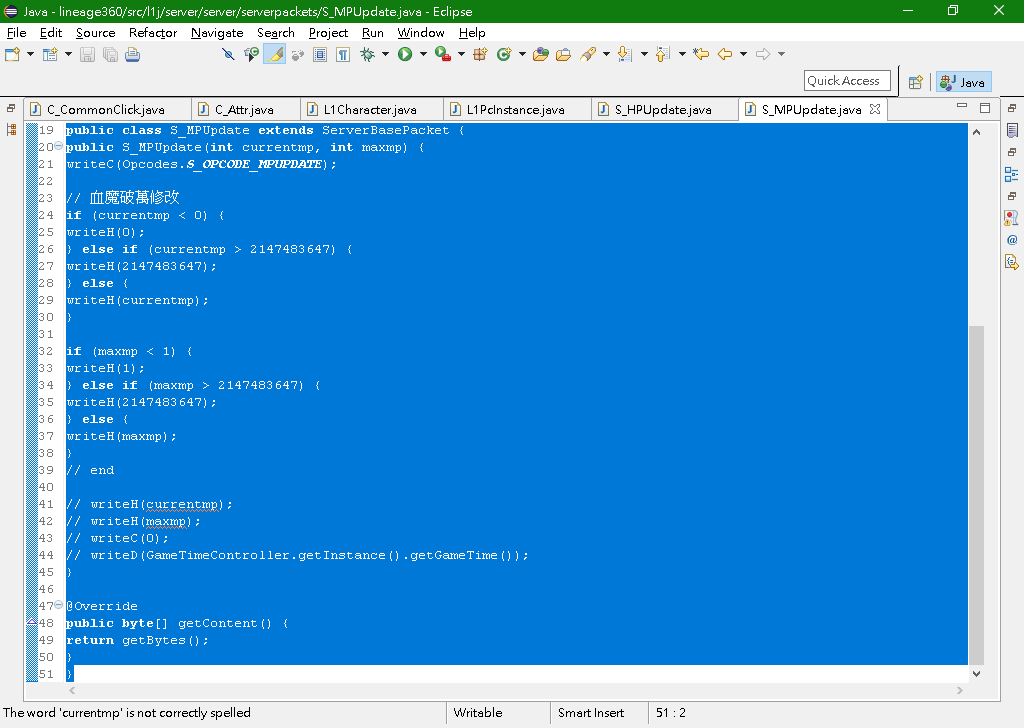The image size is (1024, 728).
Task: Click the Open Type icon
Action: coord(541,54)
